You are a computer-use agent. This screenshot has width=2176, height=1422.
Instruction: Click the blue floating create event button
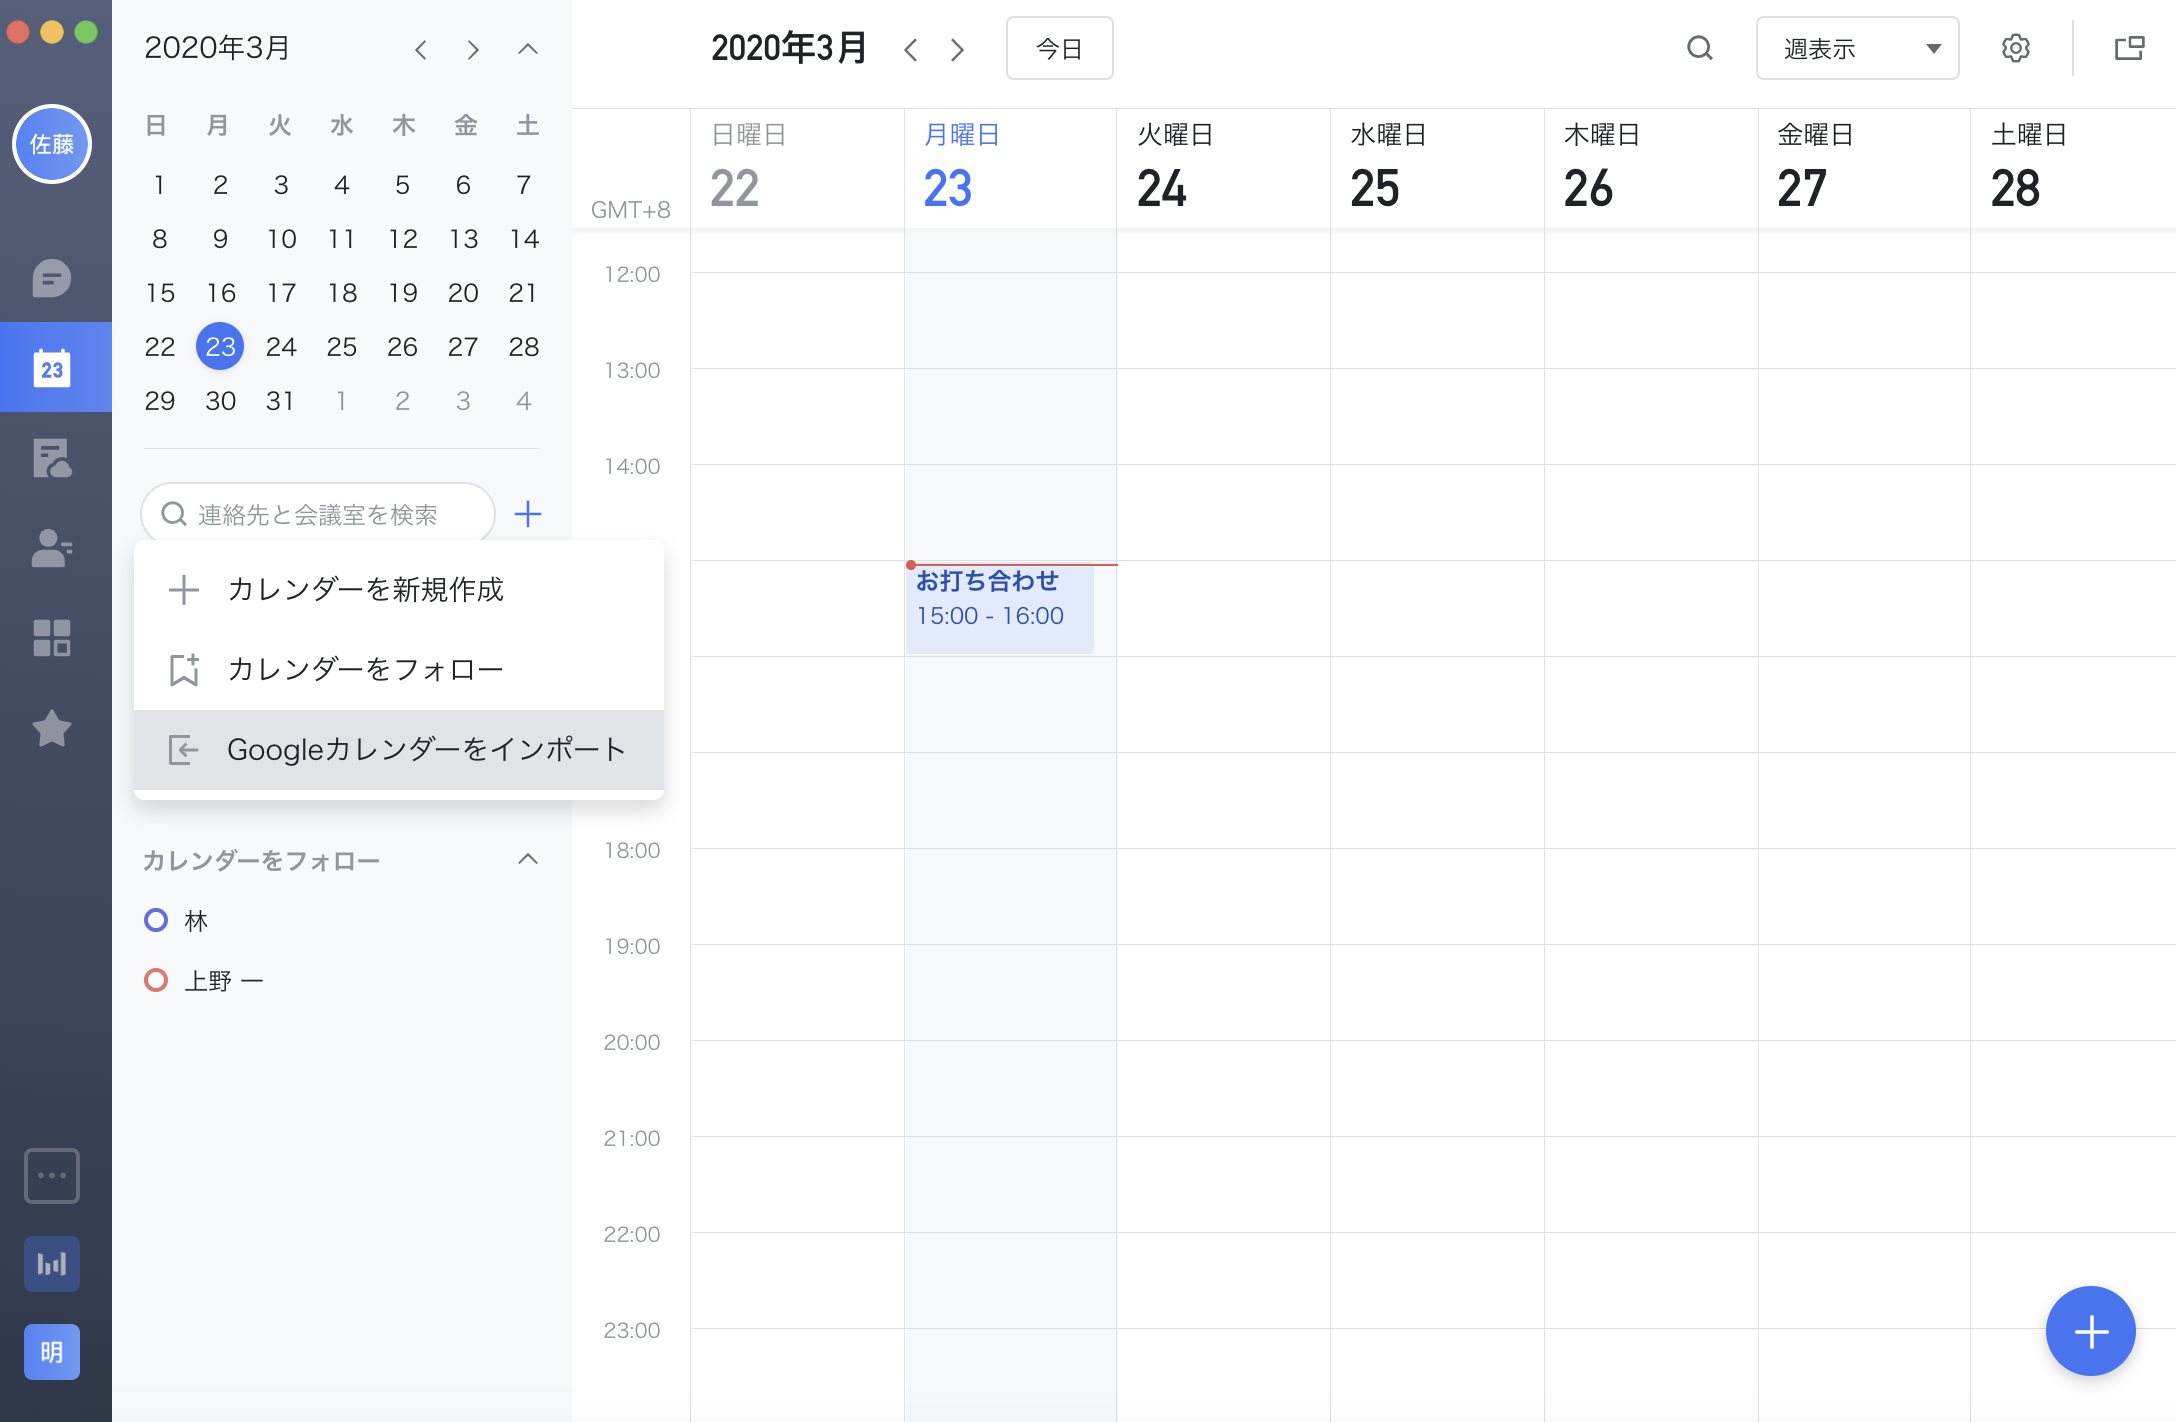pyautogui.click(x=2090, y=1331)
